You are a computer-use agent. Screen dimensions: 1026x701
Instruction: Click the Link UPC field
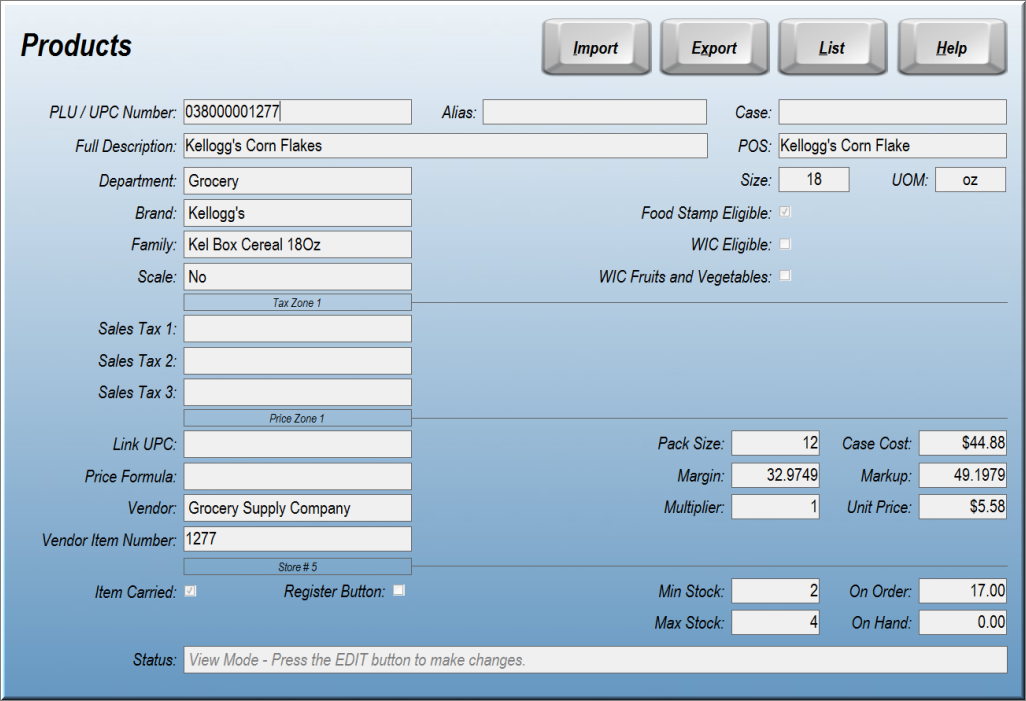point(297,444)
